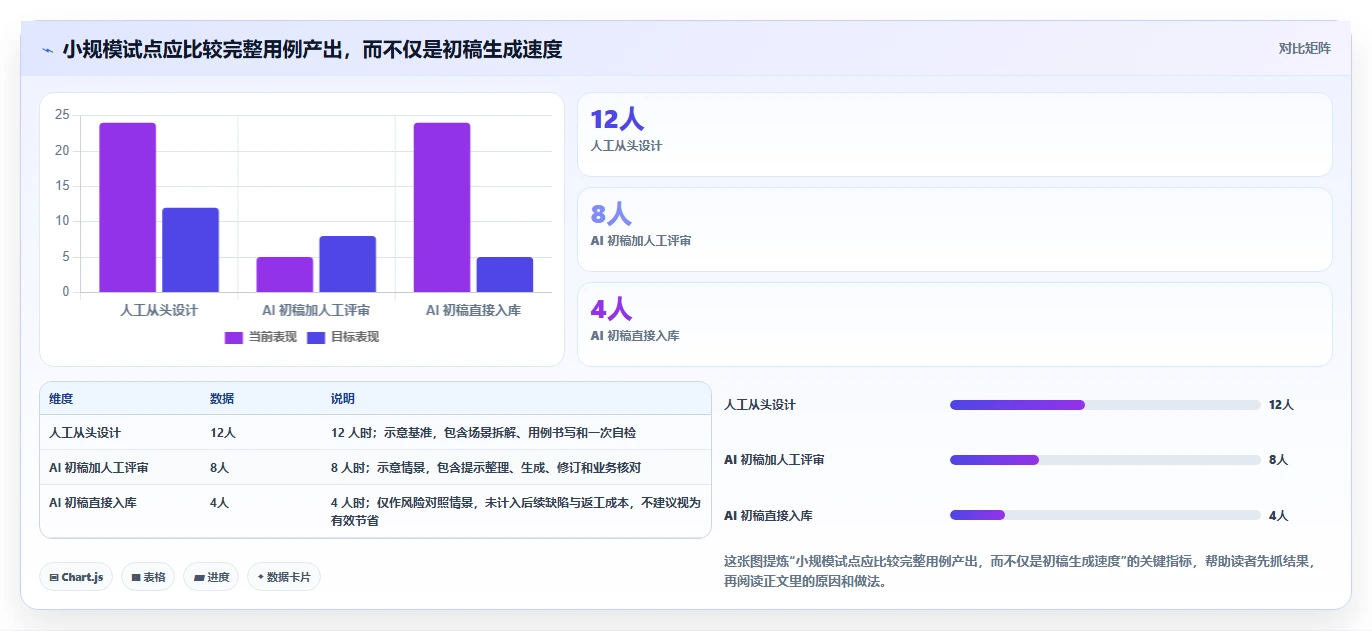This screenshot has height=631, width=1372.
Task: Click the card title about 小规模试点
Action: (312, 49)
